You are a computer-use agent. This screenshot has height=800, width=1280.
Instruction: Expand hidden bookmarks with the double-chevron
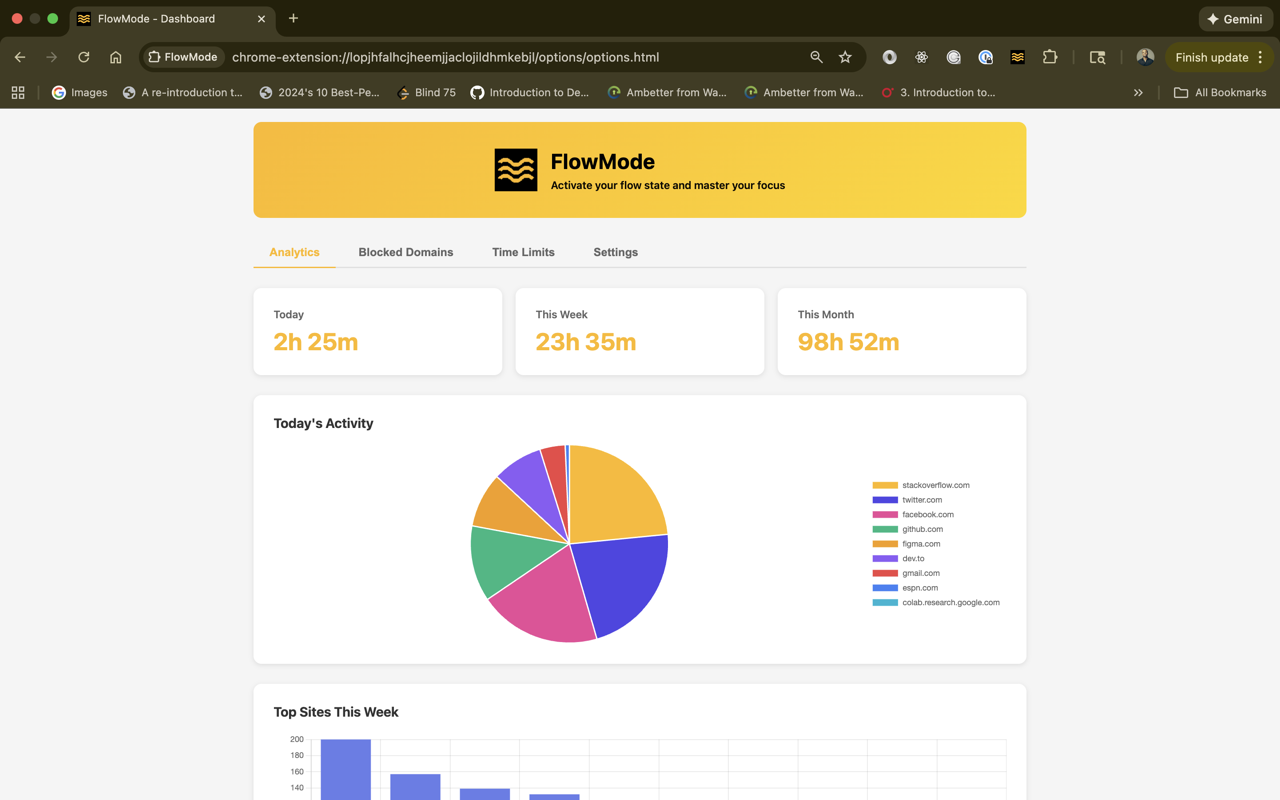coord(1138,92)
